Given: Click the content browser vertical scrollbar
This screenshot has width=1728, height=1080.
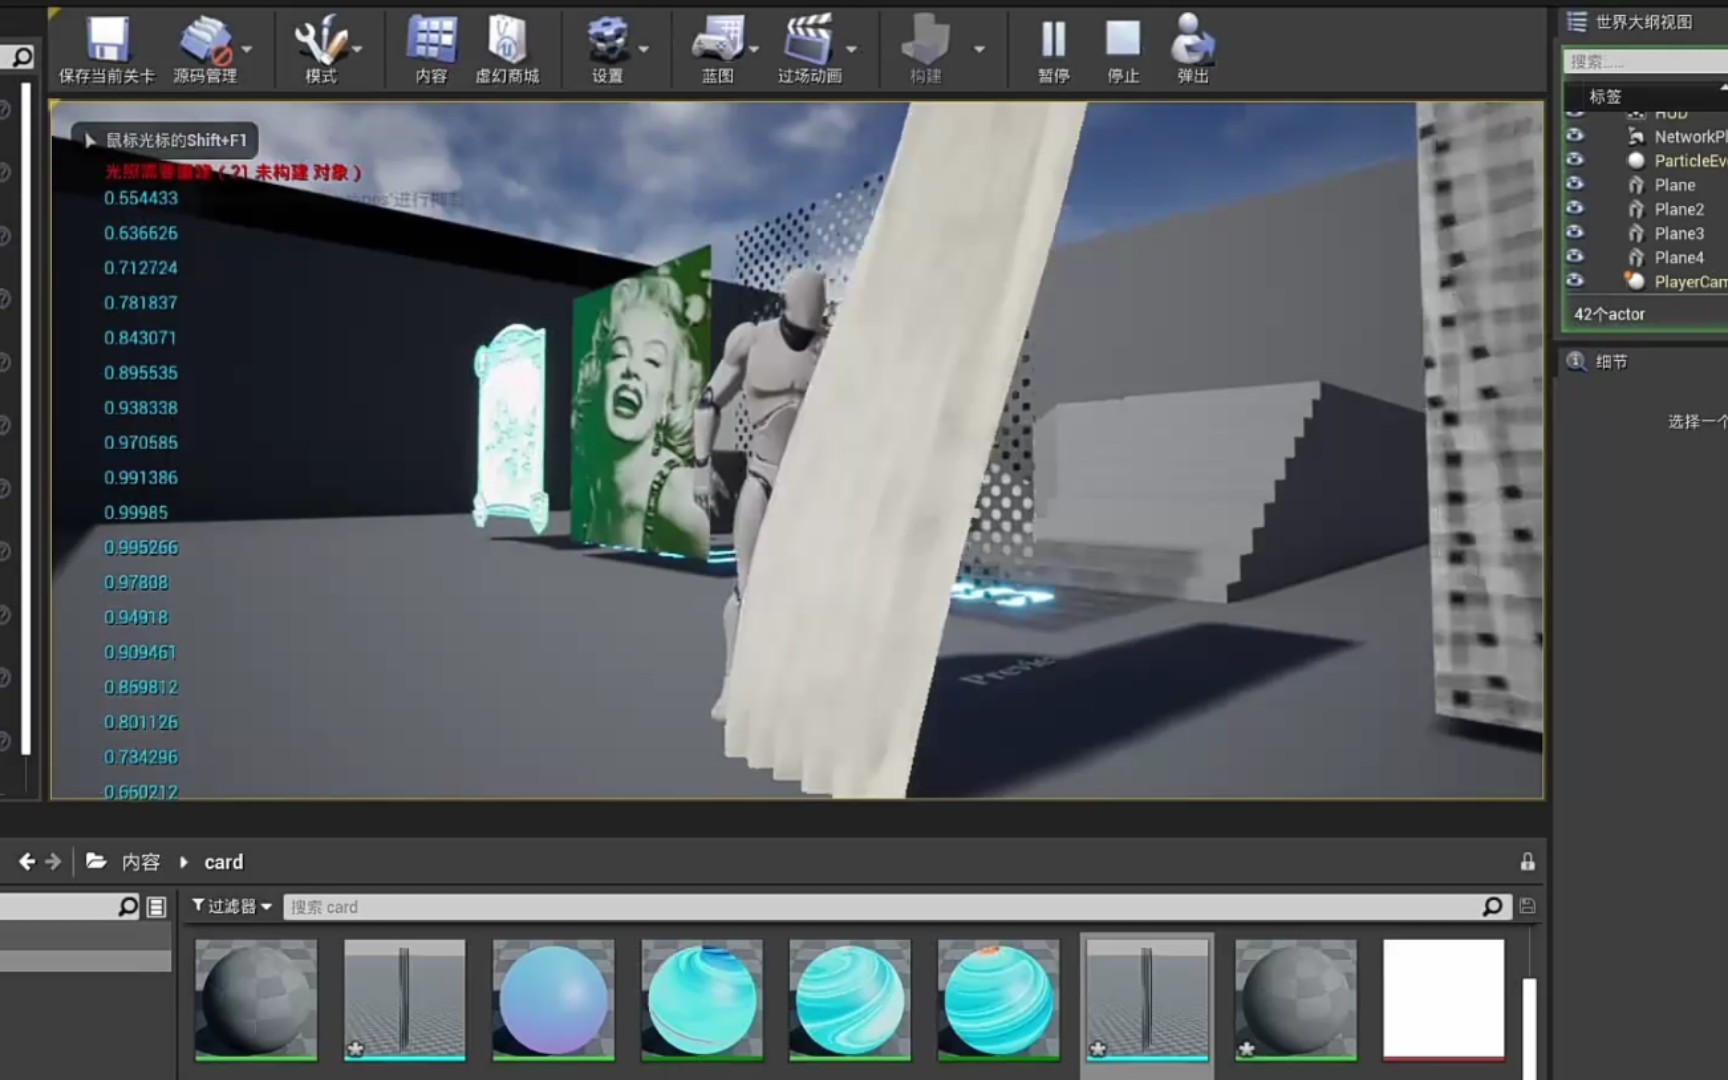Looking at the screenshot, I should 1529,1029.
